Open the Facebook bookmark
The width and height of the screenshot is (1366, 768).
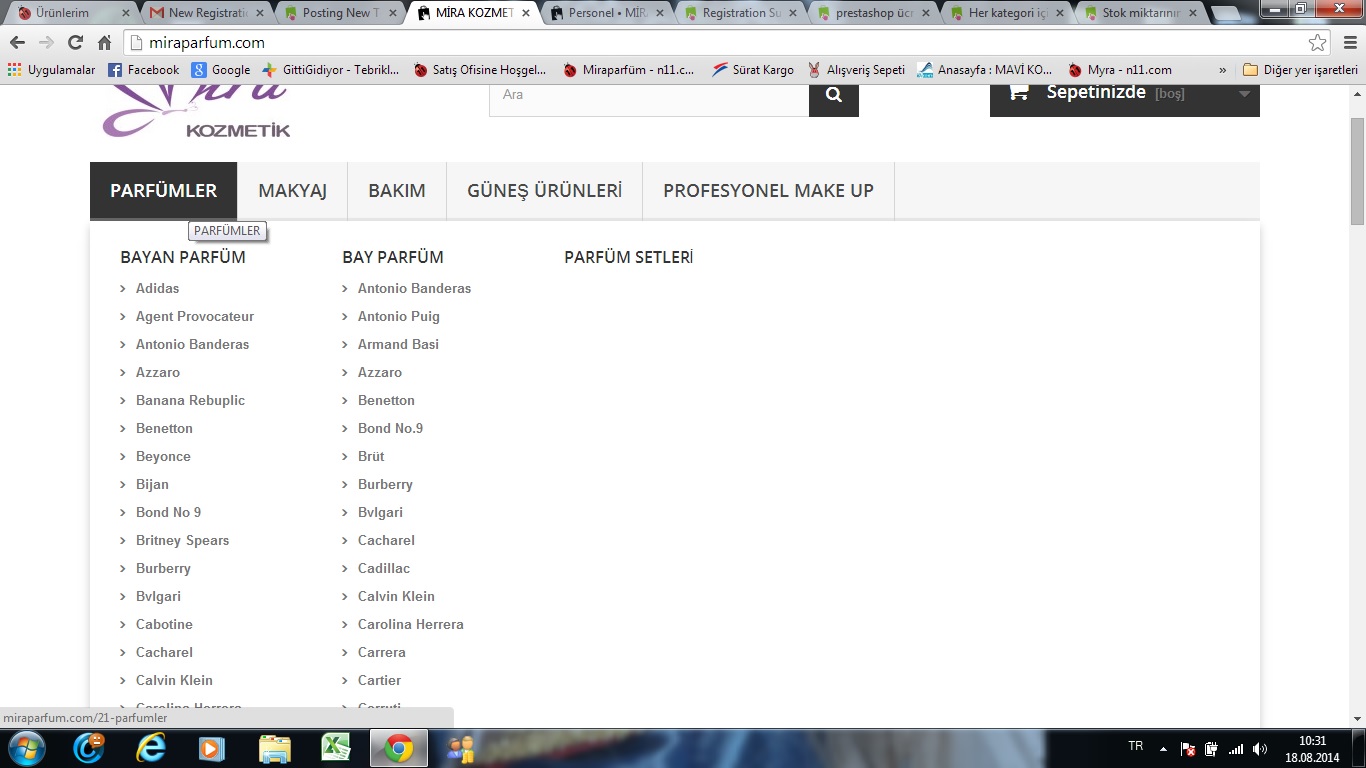(143, 70)
